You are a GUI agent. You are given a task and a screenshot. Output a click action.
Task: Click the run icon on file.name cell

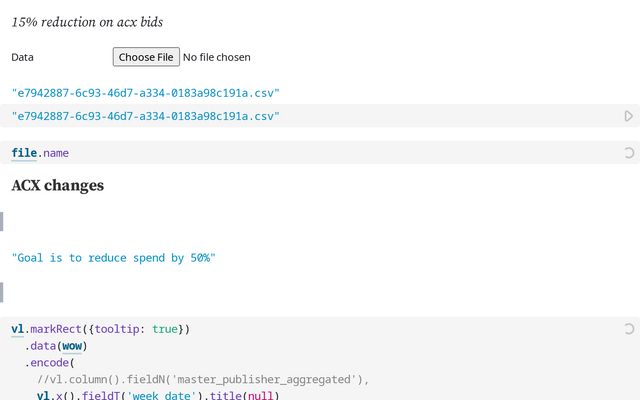pos(628,153)
